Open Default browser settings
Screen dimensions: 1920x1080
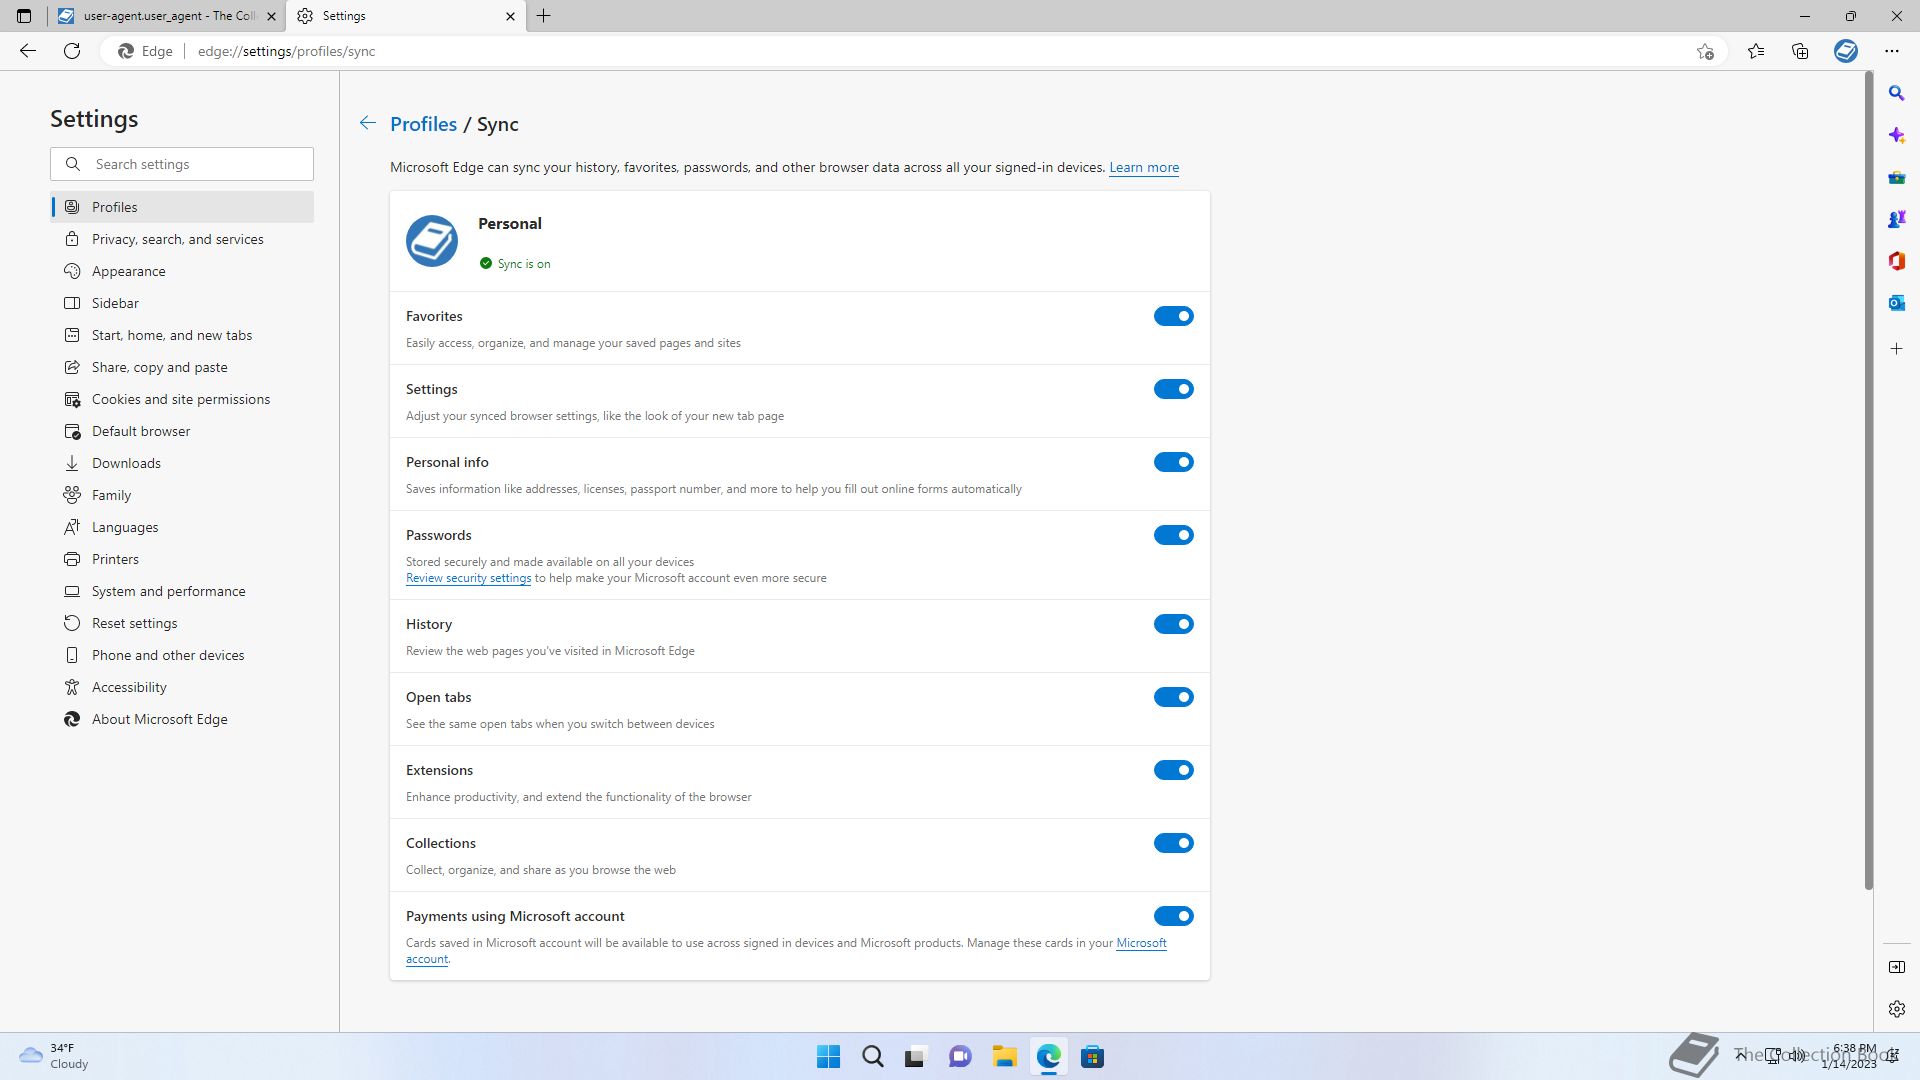(182, 431)
